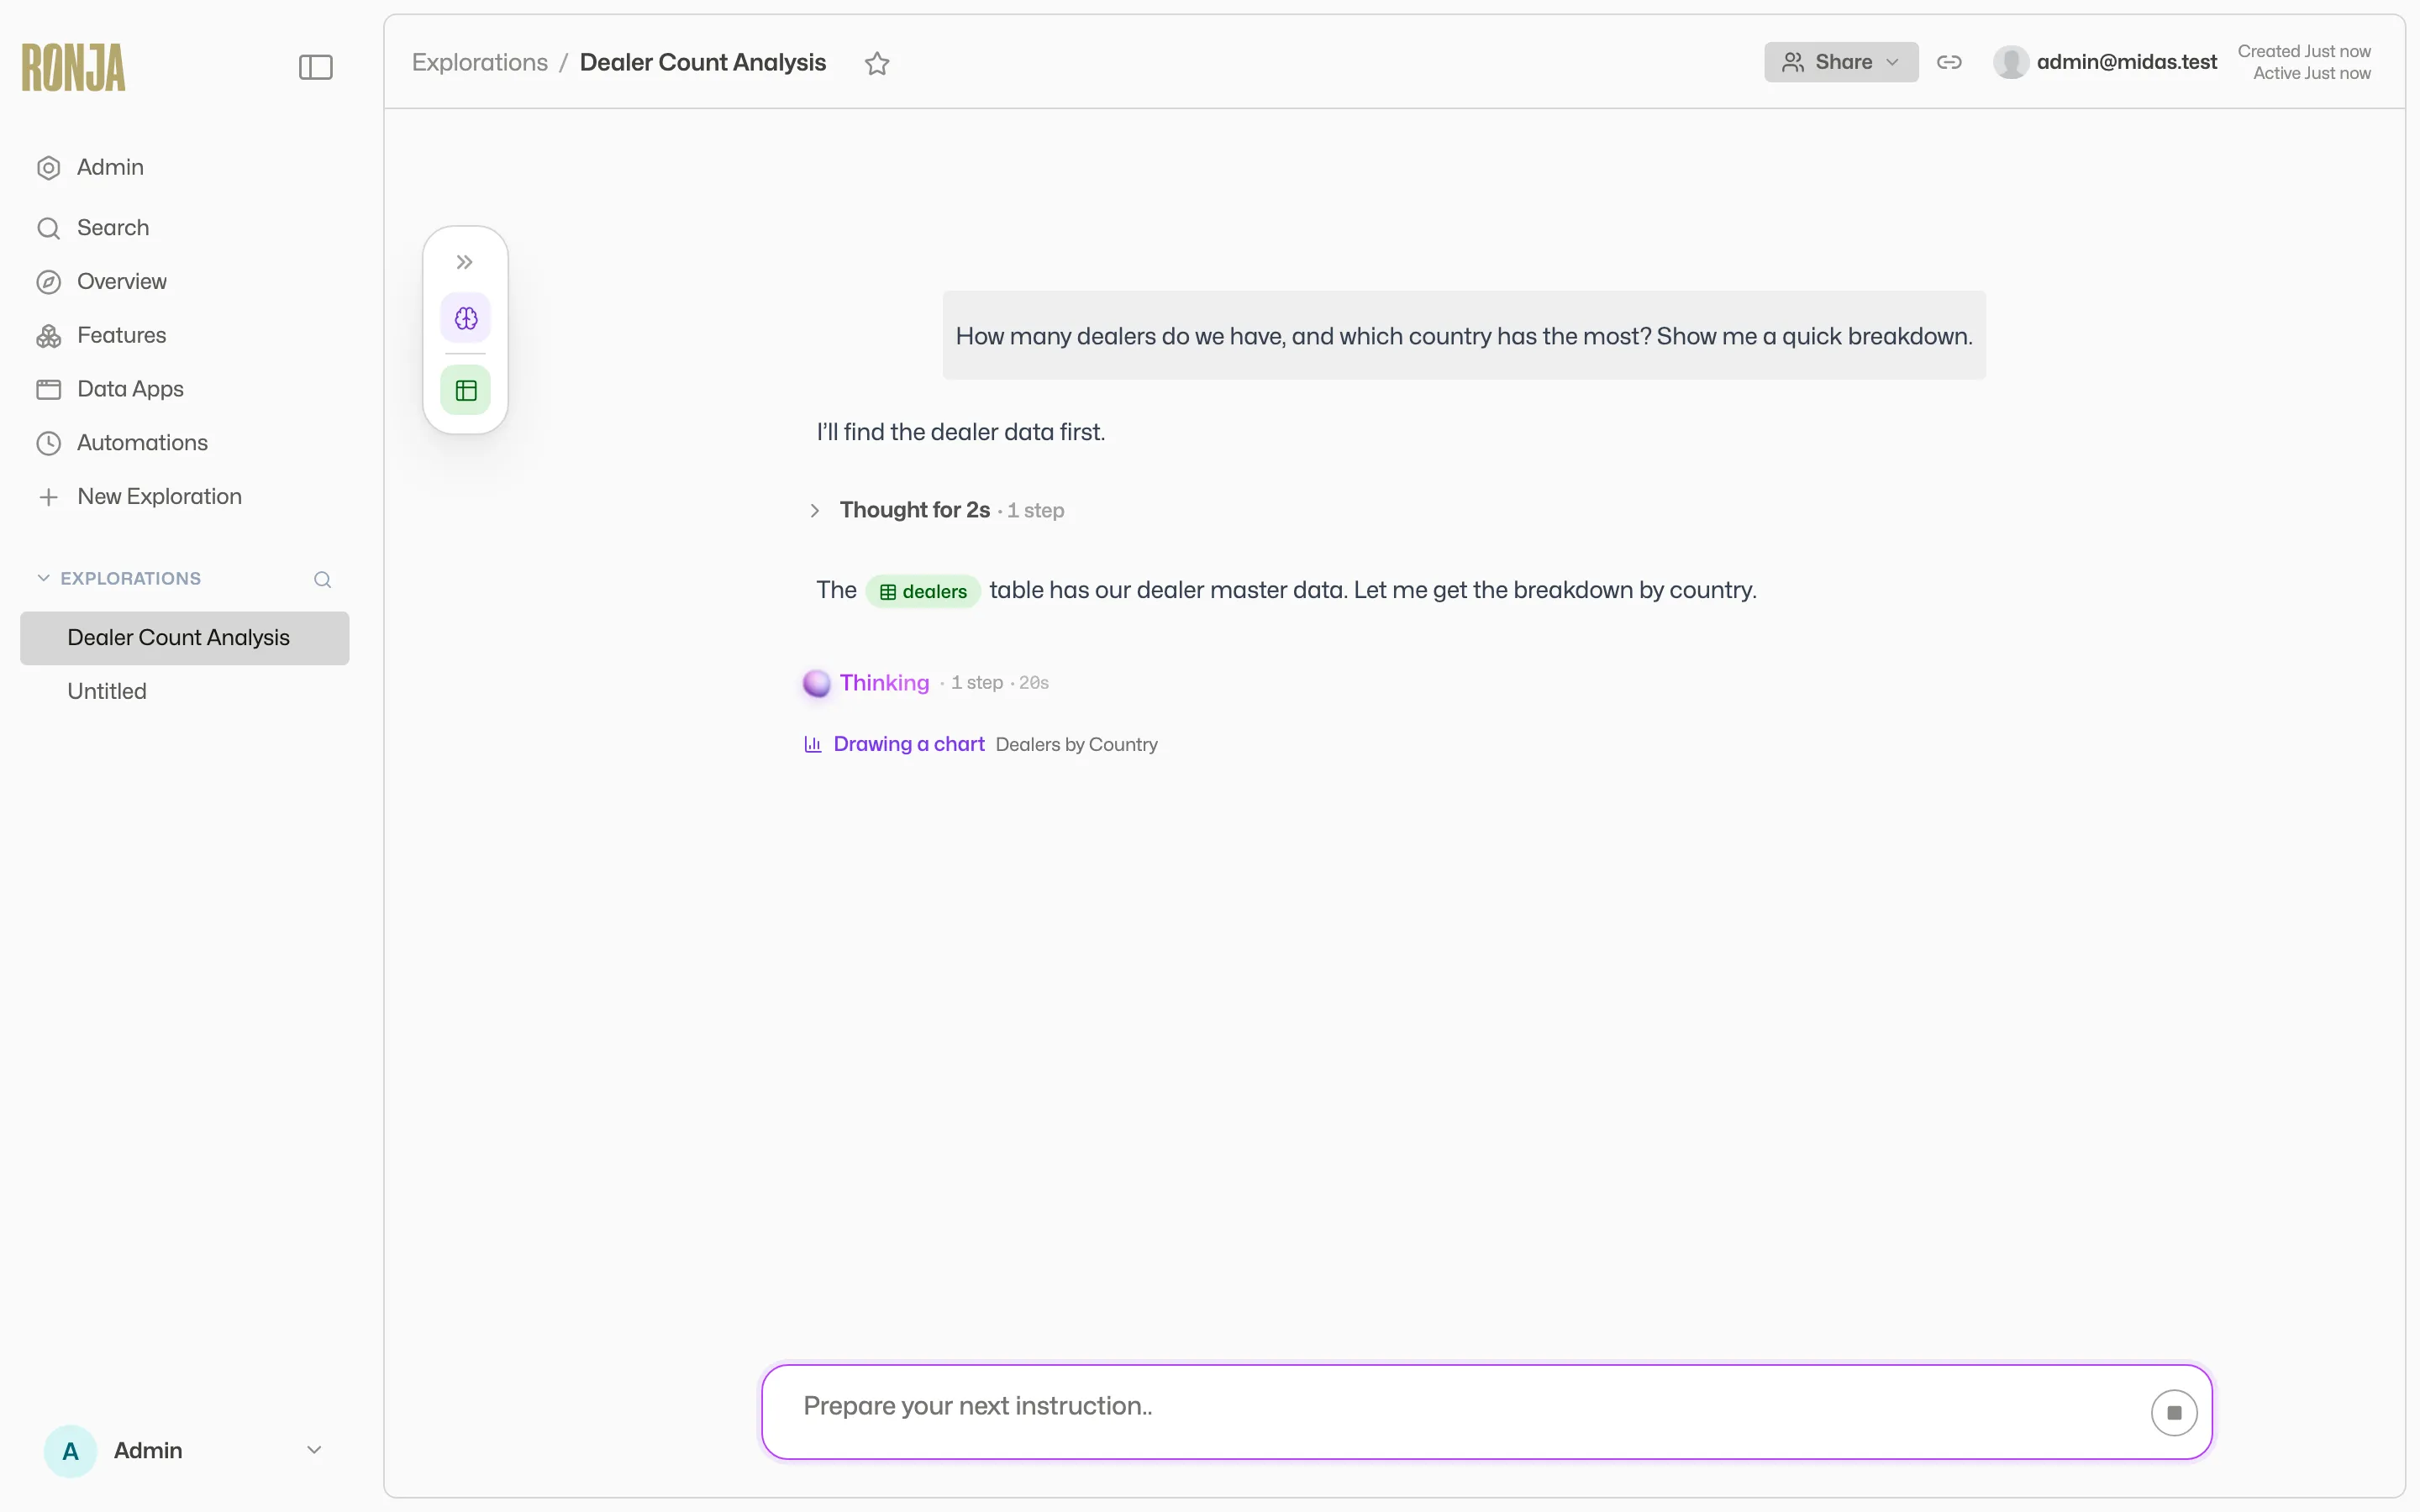
Task: Click the bar chart icon beside Drawing a chart
Action: 813,744
